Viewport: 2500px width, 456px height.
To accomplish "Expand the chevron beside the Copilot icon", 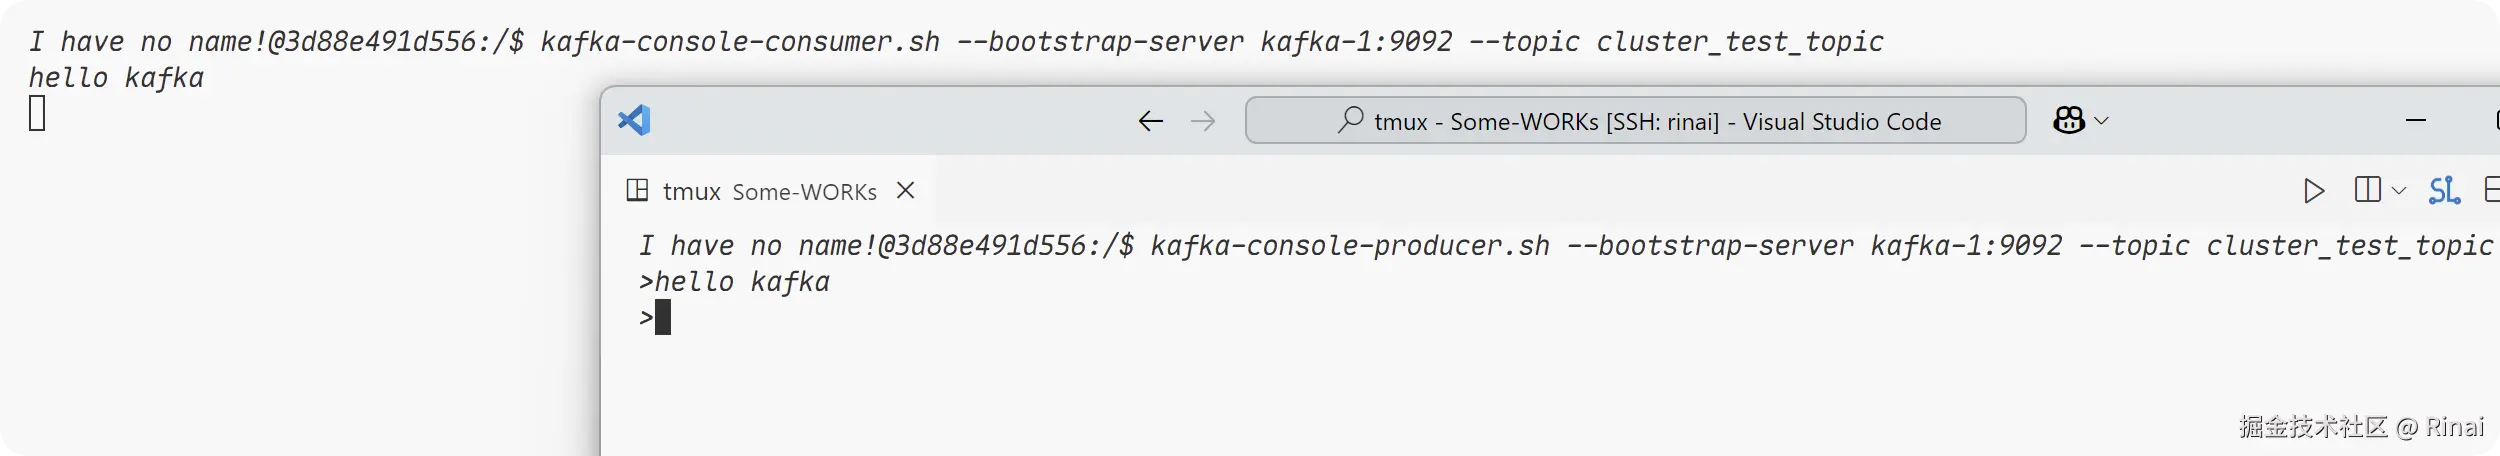I will click(2102, 120).
